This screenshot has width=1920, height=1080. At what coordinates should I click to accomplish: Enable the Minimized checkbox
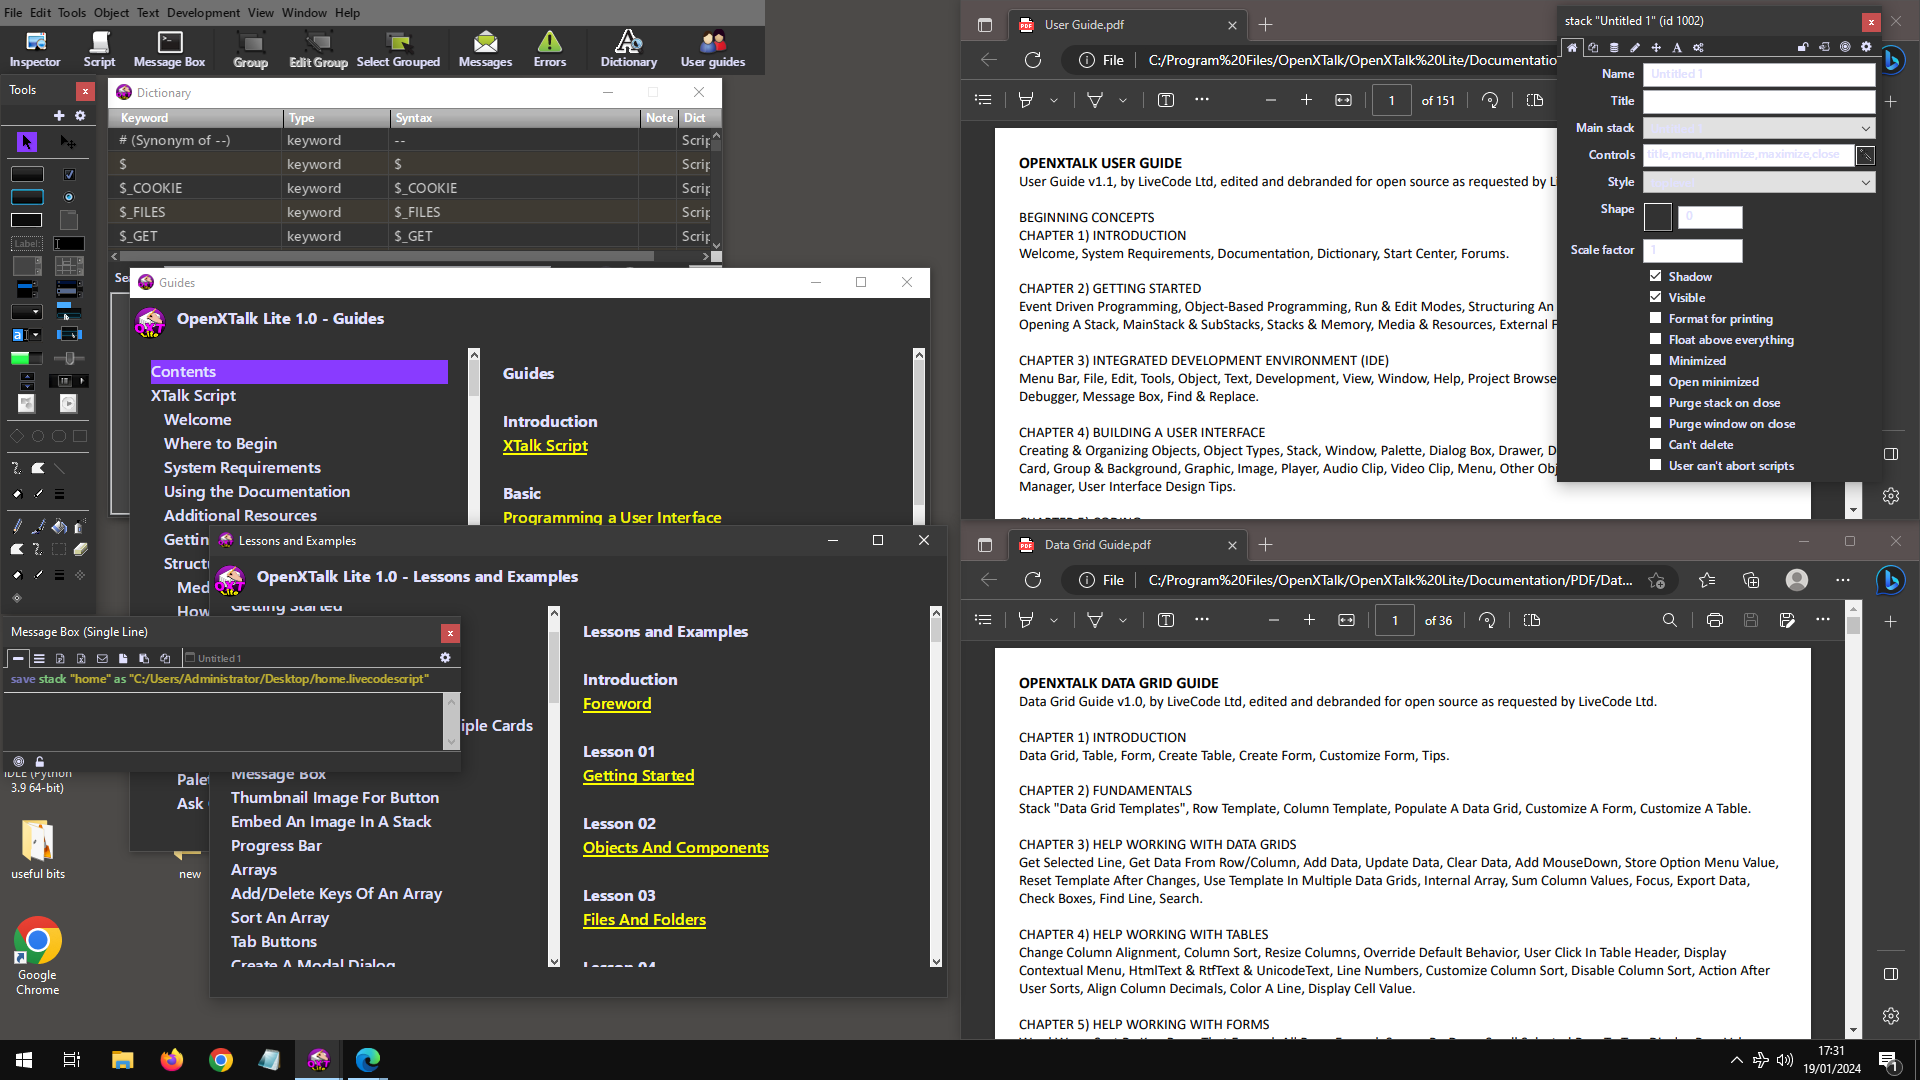1656,360
